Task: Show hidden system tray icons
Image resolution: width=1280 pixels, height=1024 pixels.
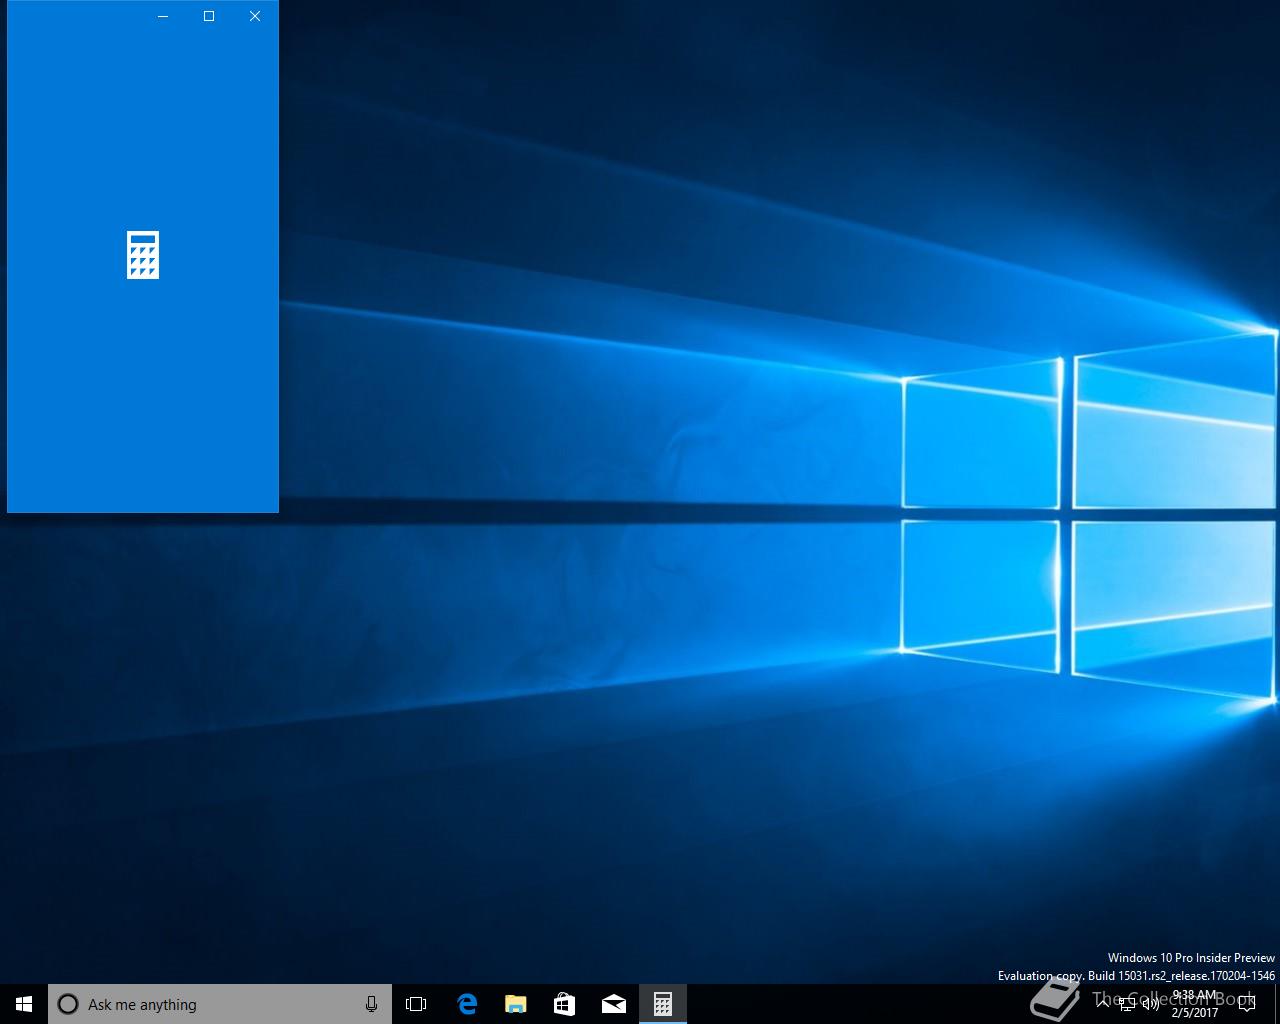Action: pos(1103,1004)
